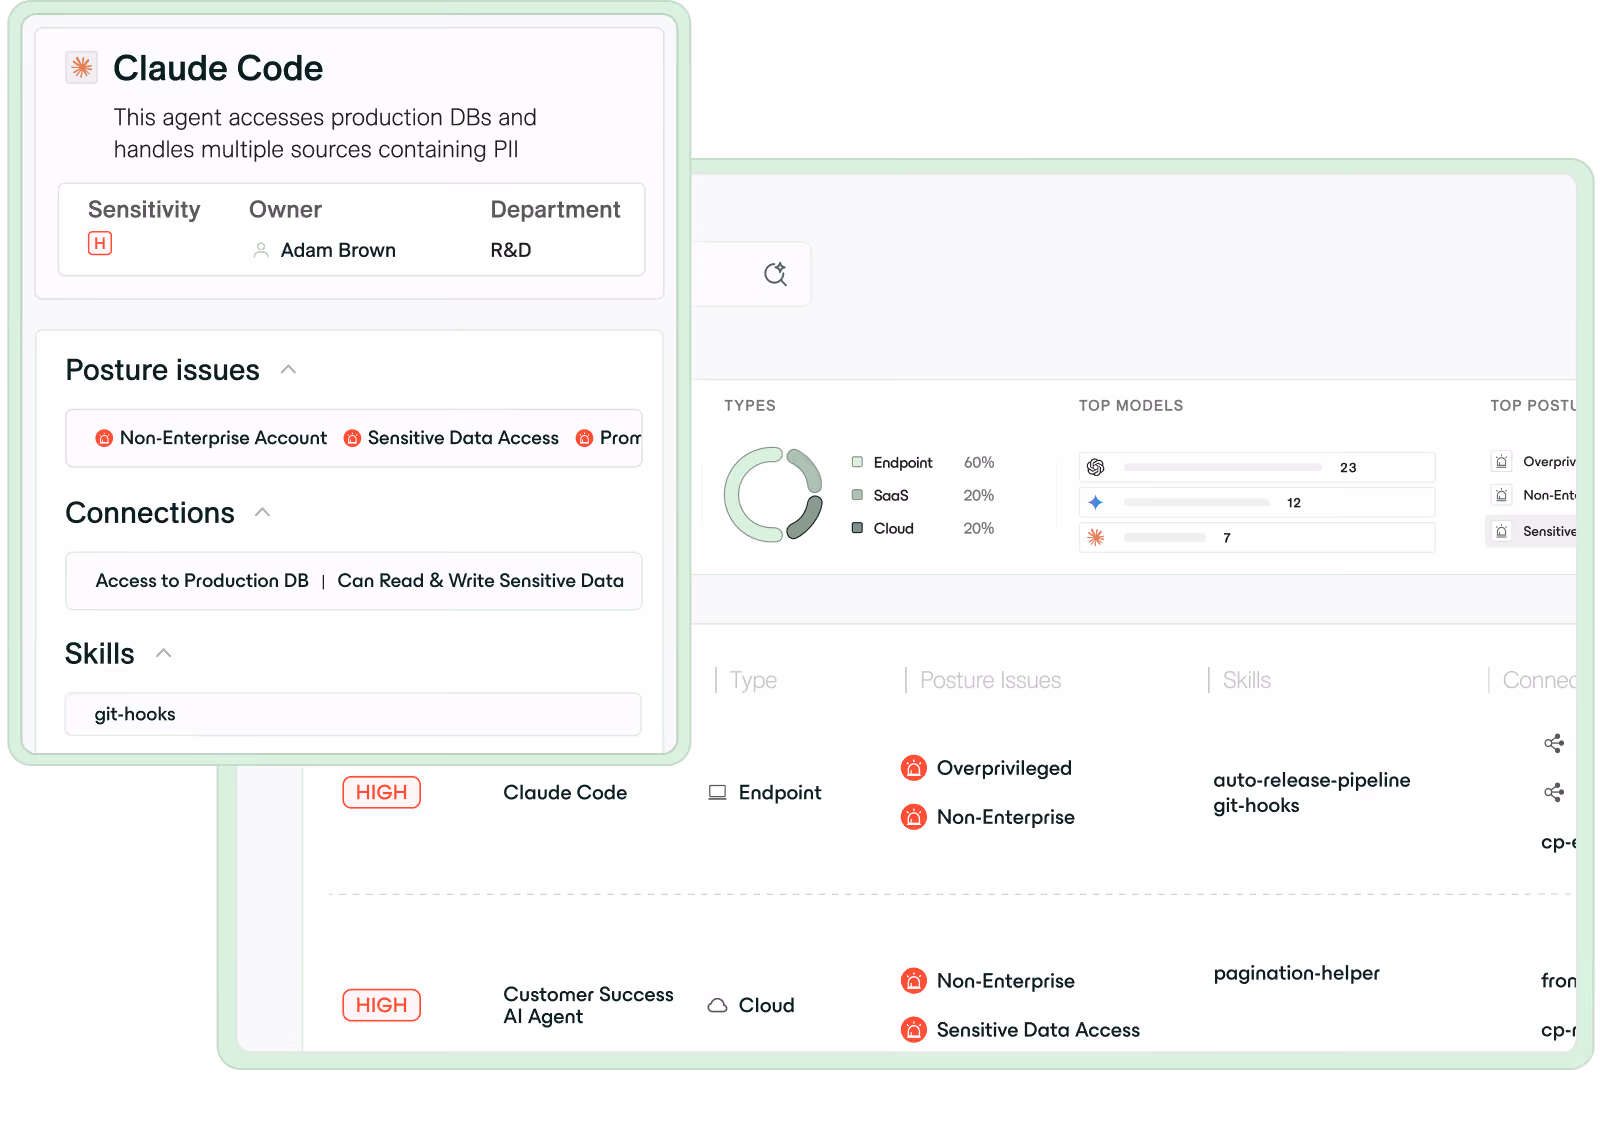Image resolution: width=1600 pixels, height=1122 pixels.
Task: Click the 'Endpoint' legend label at 60%
Action: coord(903,462)
